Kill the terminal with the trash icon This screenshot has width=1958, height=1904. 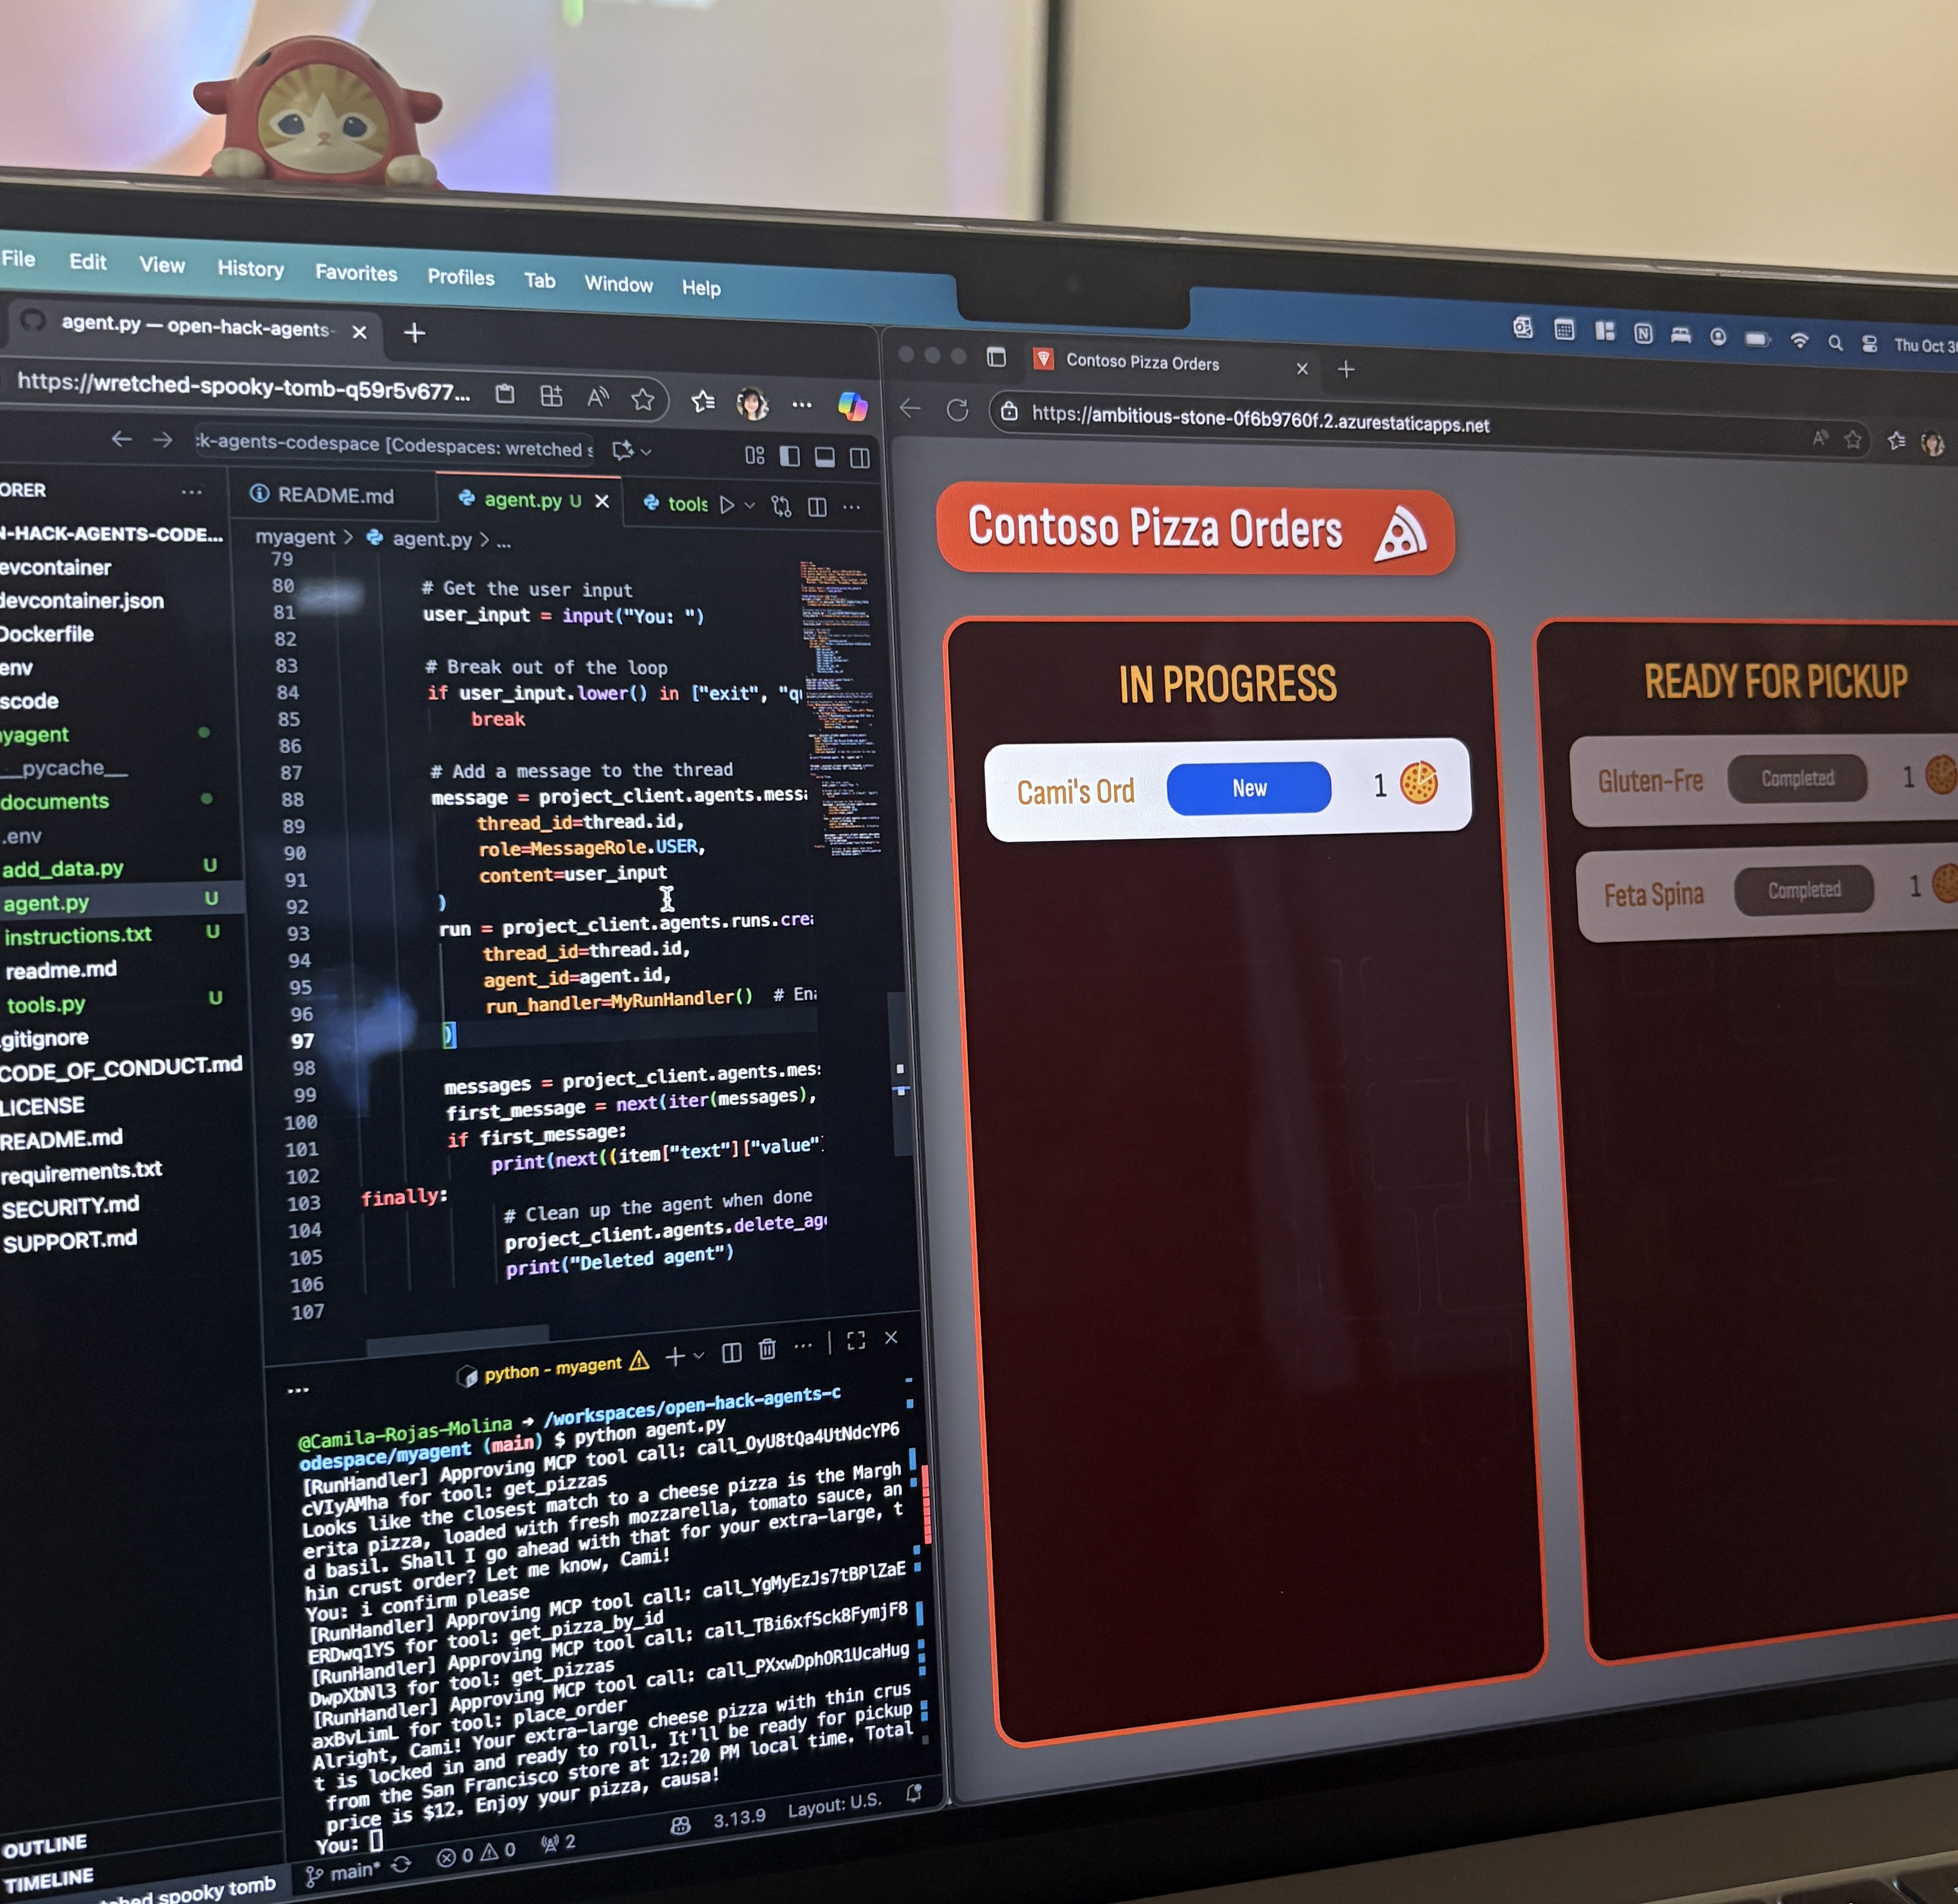[767, 1350]
